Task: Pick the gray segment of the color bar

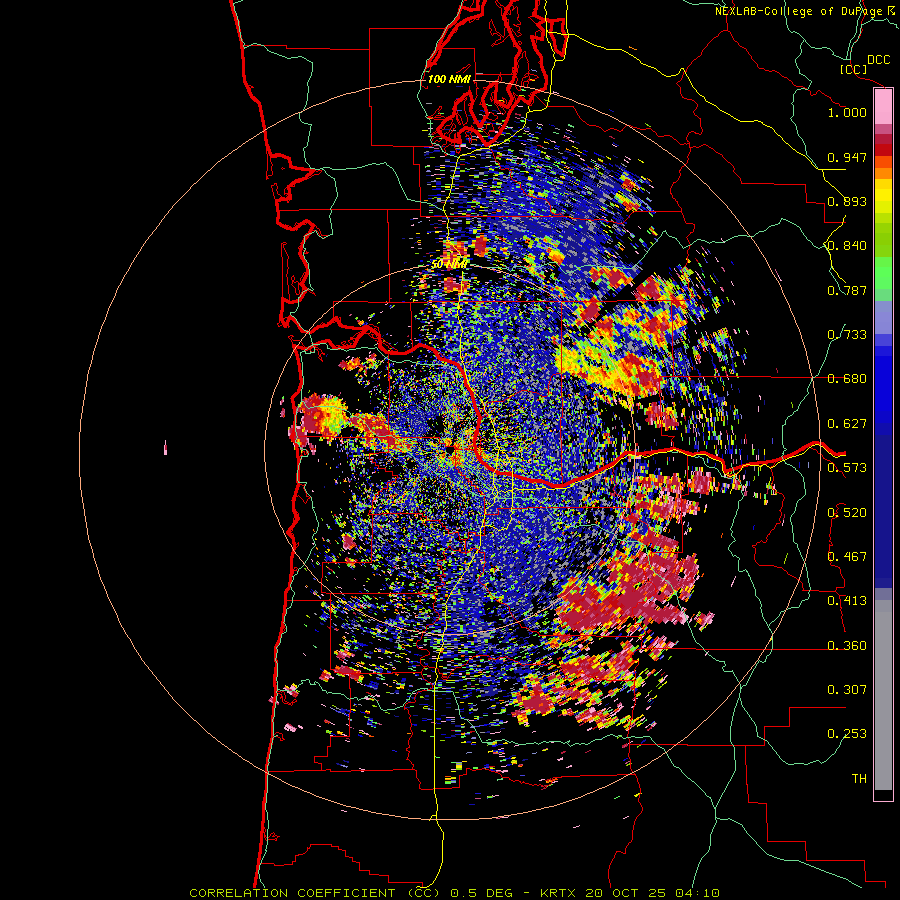Action: coord(883,695)
